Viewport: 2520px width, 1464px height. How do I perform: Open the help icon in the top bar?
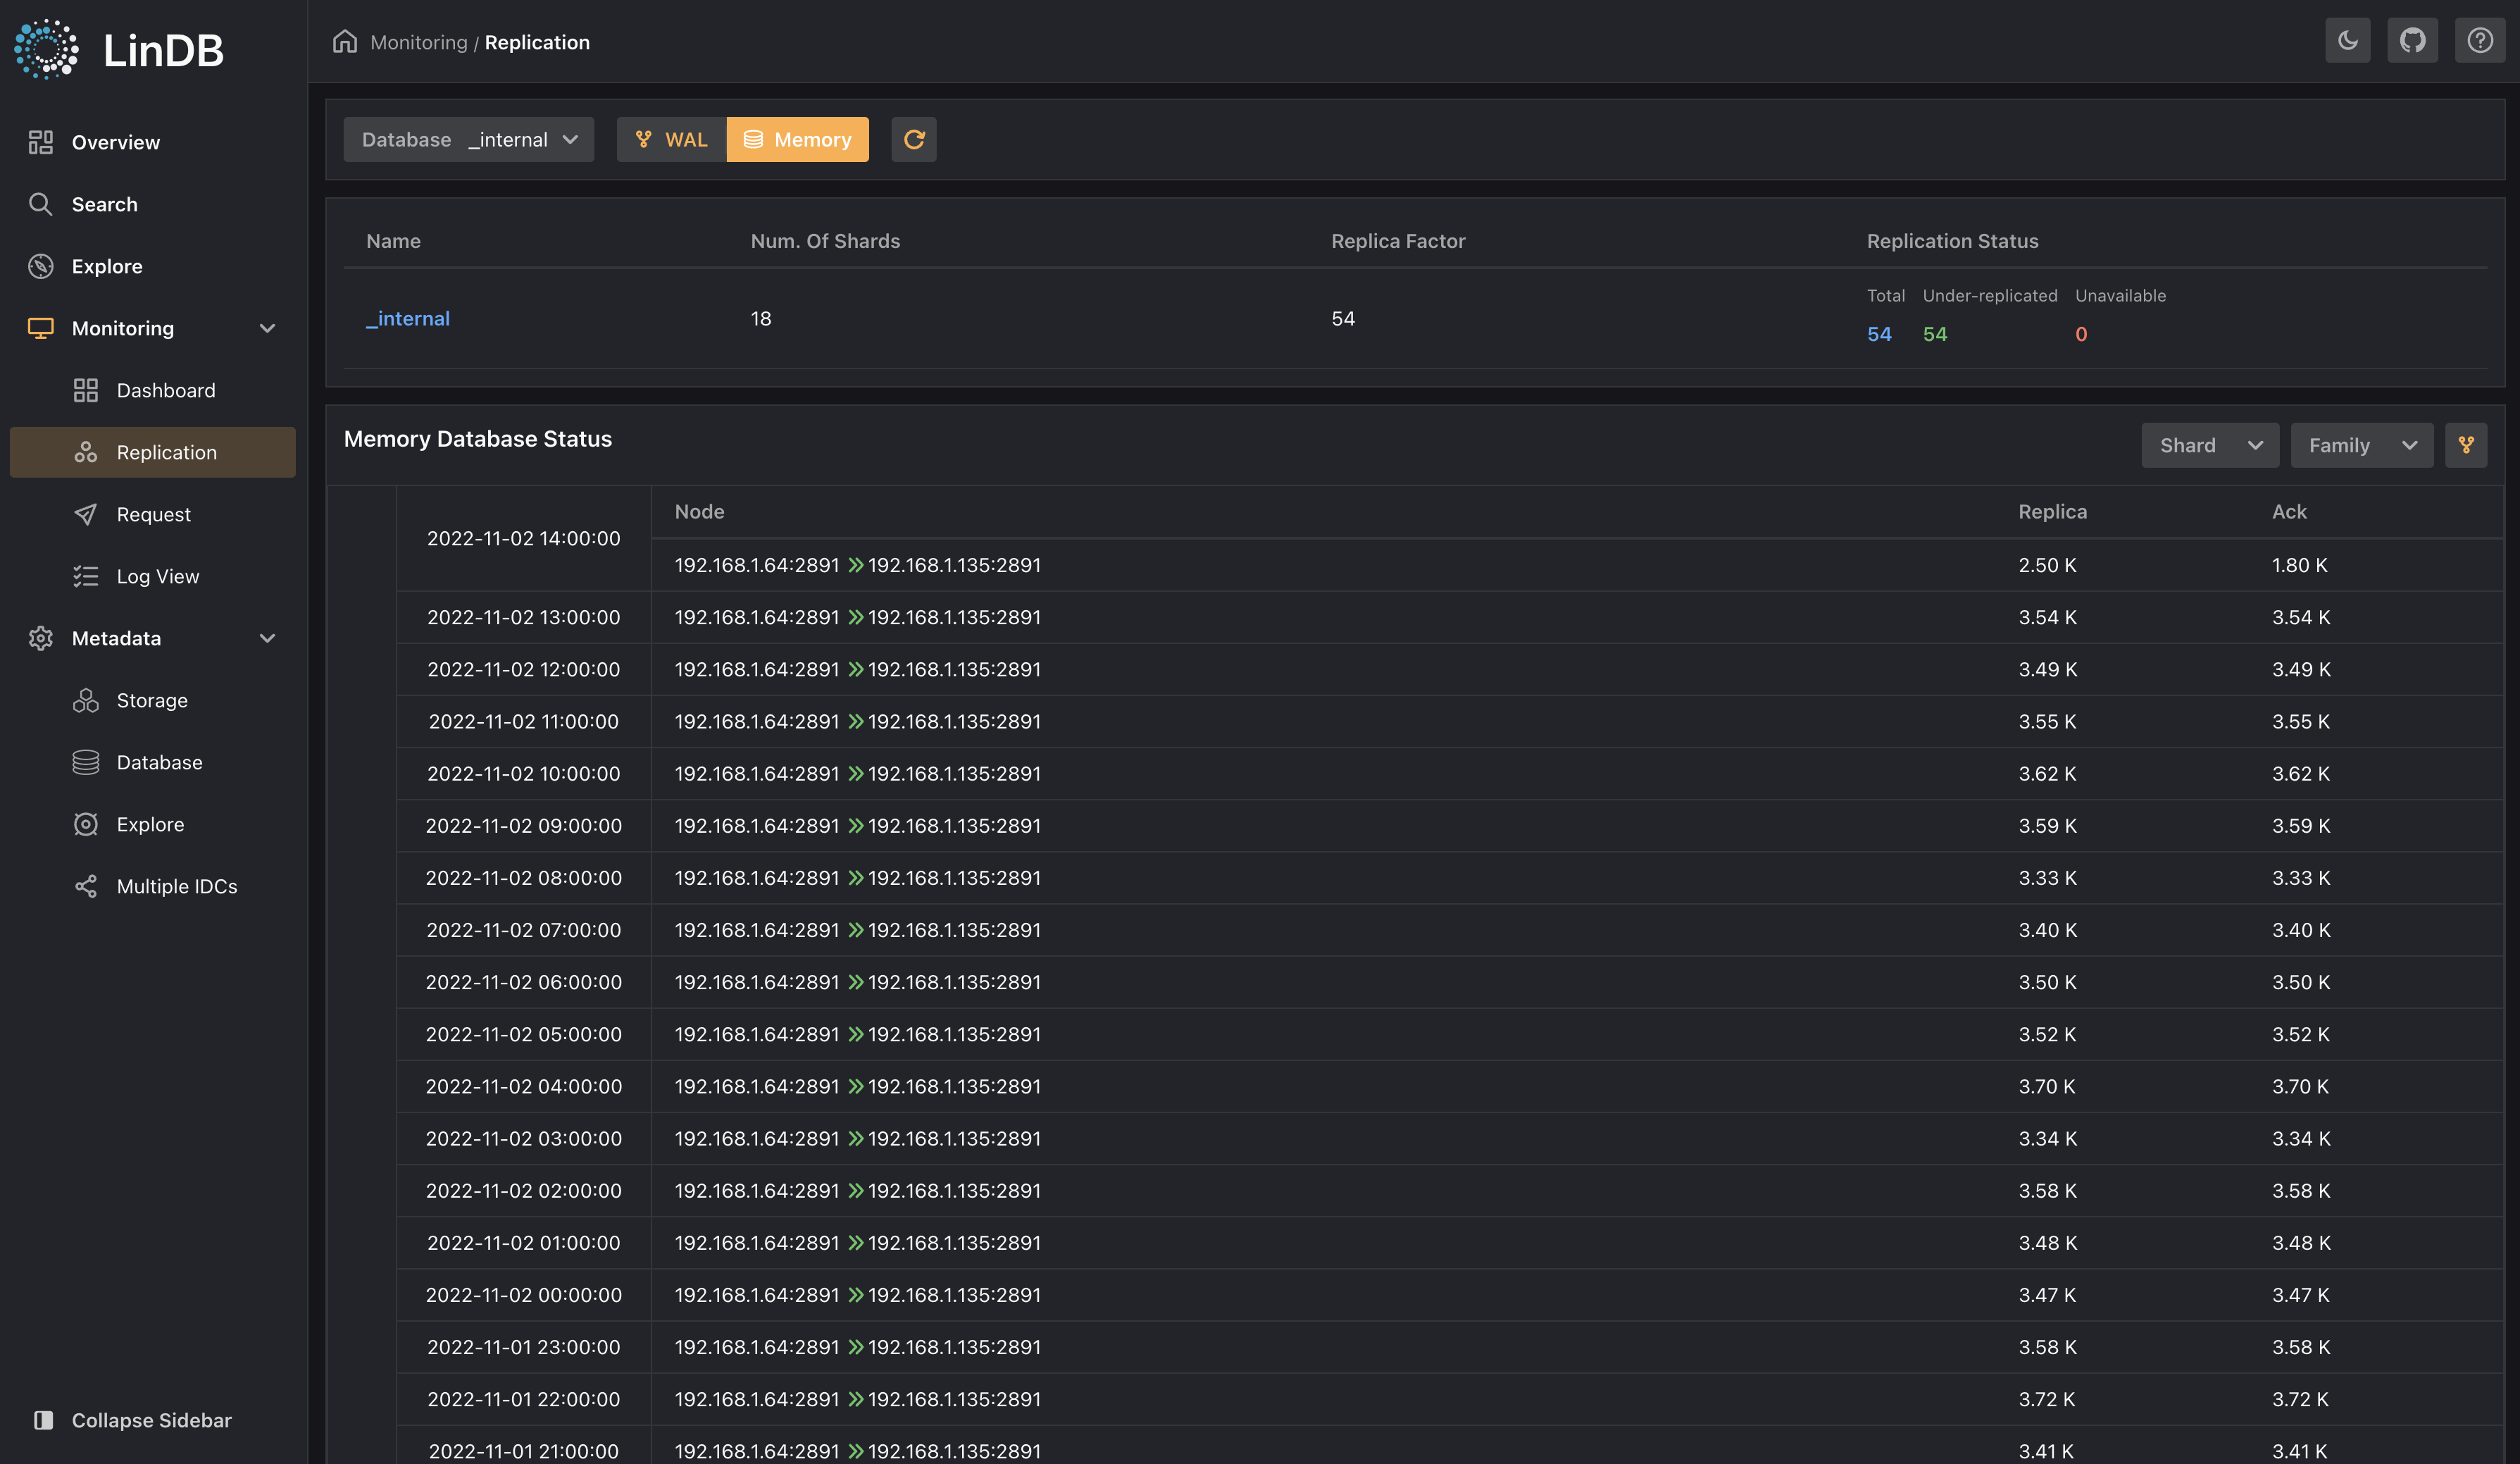[2480, 40]
